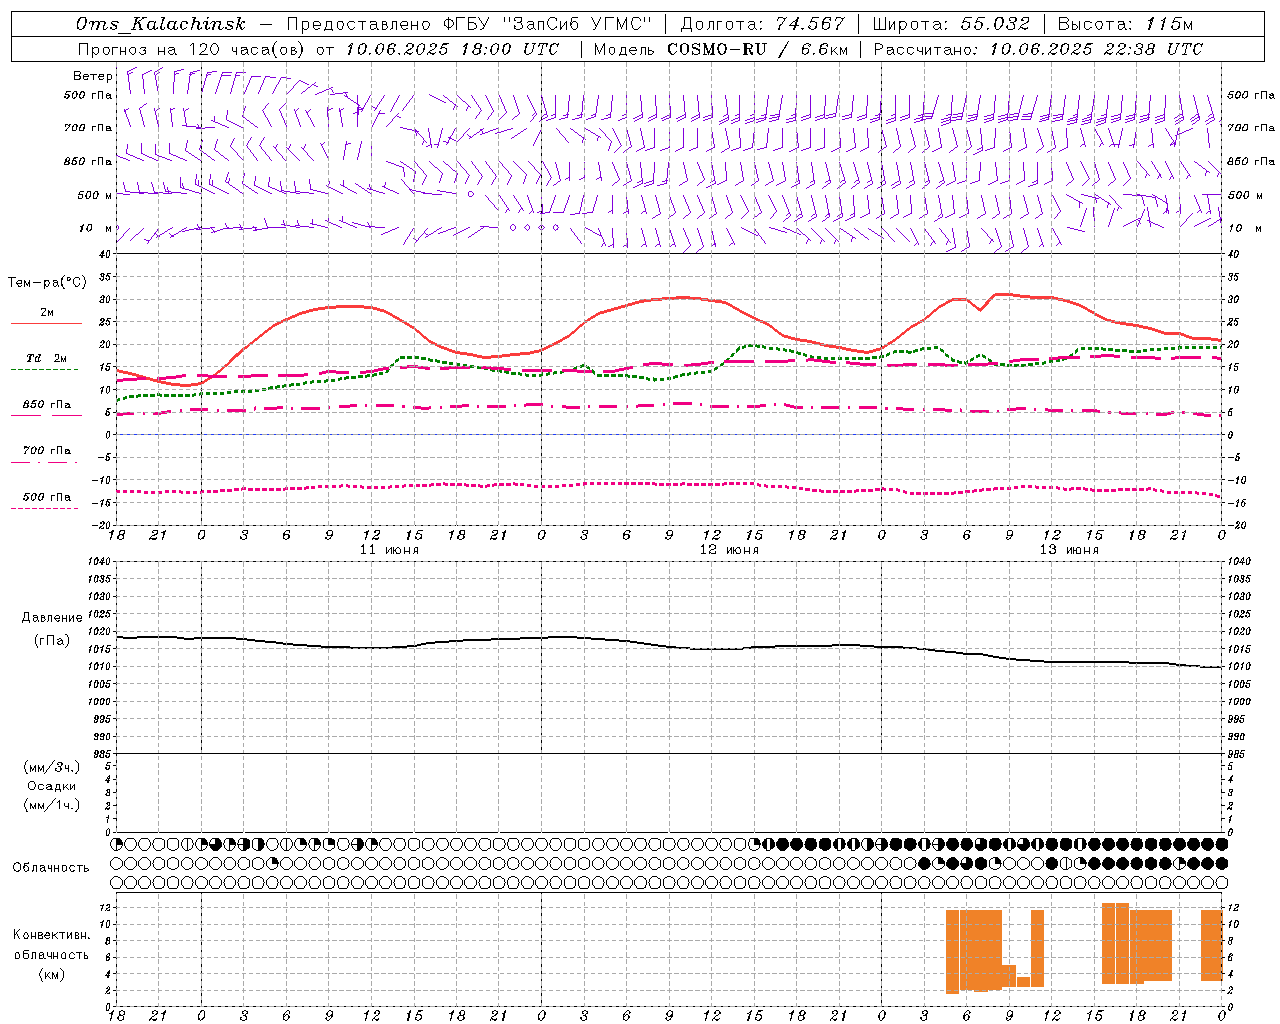
Task: Click the Td 2м dew point legend entry
Action: point(47,358)
